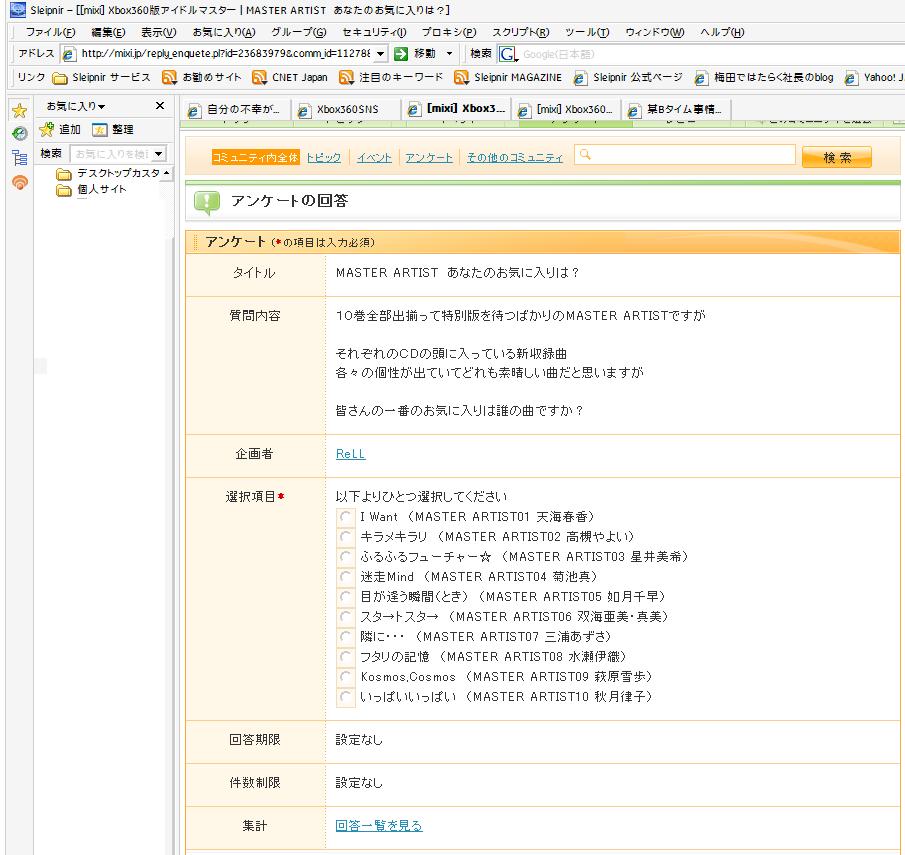Select 隣に… 三浦あずさ radio option
This screenshot has width=905, height=855.
pyautogui.click(x=345, y=637)
